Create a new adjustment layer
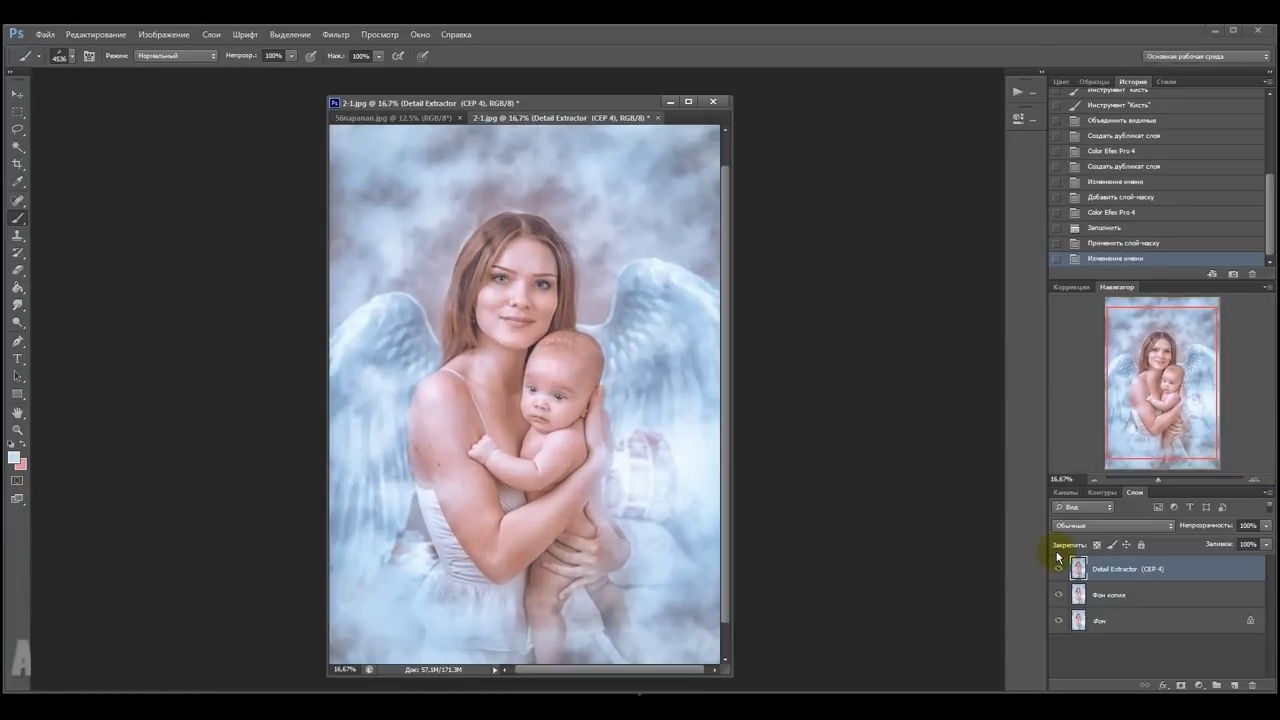The height and width of the screenshot is (720, 1280). (x=1199, y=685)
